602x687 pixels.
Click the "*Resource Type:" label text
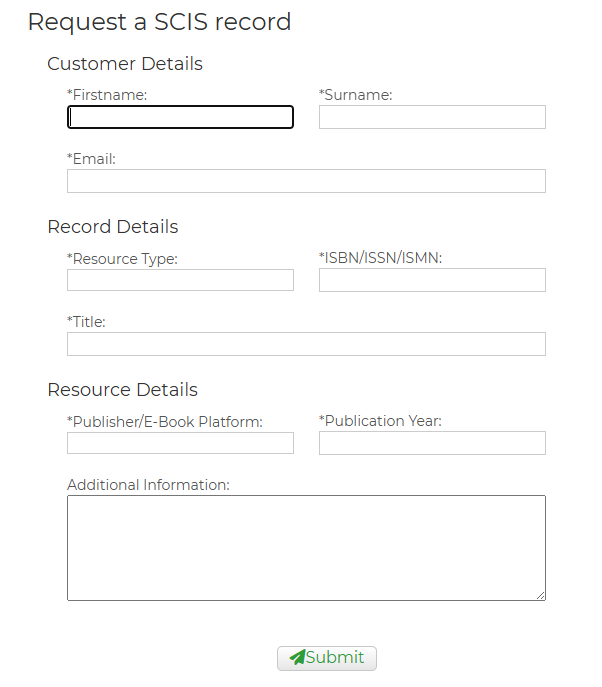[122, 259]
